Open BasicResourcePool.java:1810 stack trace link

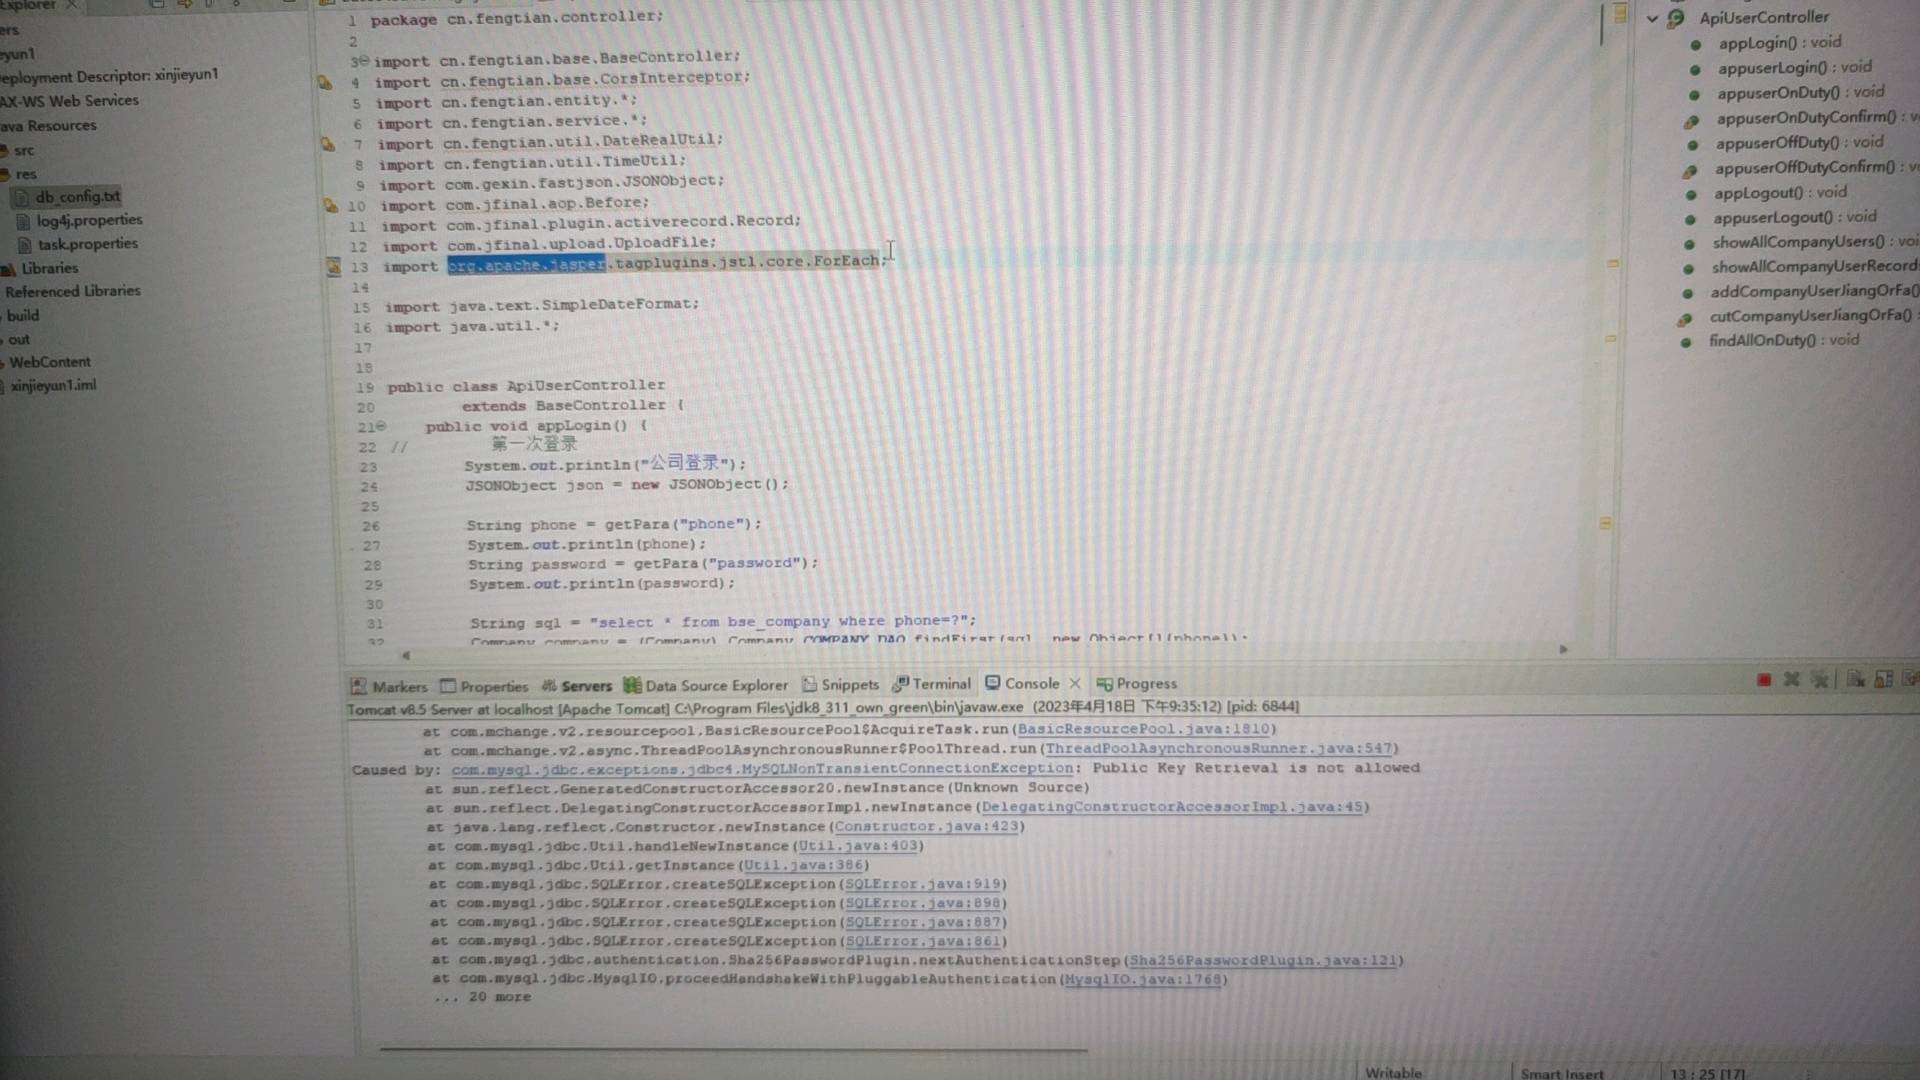click(x=1143, y=729)
